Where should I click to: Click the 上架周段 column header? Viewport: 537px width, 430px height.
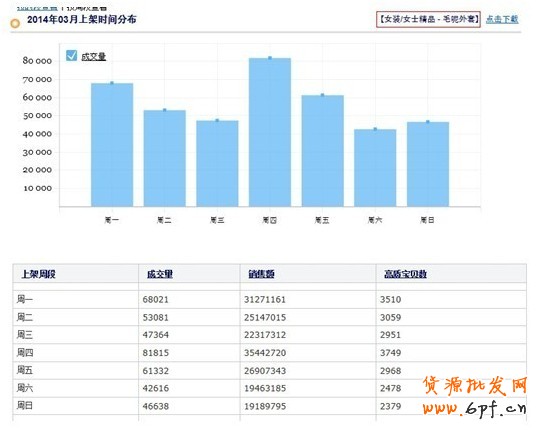[38, 274]
